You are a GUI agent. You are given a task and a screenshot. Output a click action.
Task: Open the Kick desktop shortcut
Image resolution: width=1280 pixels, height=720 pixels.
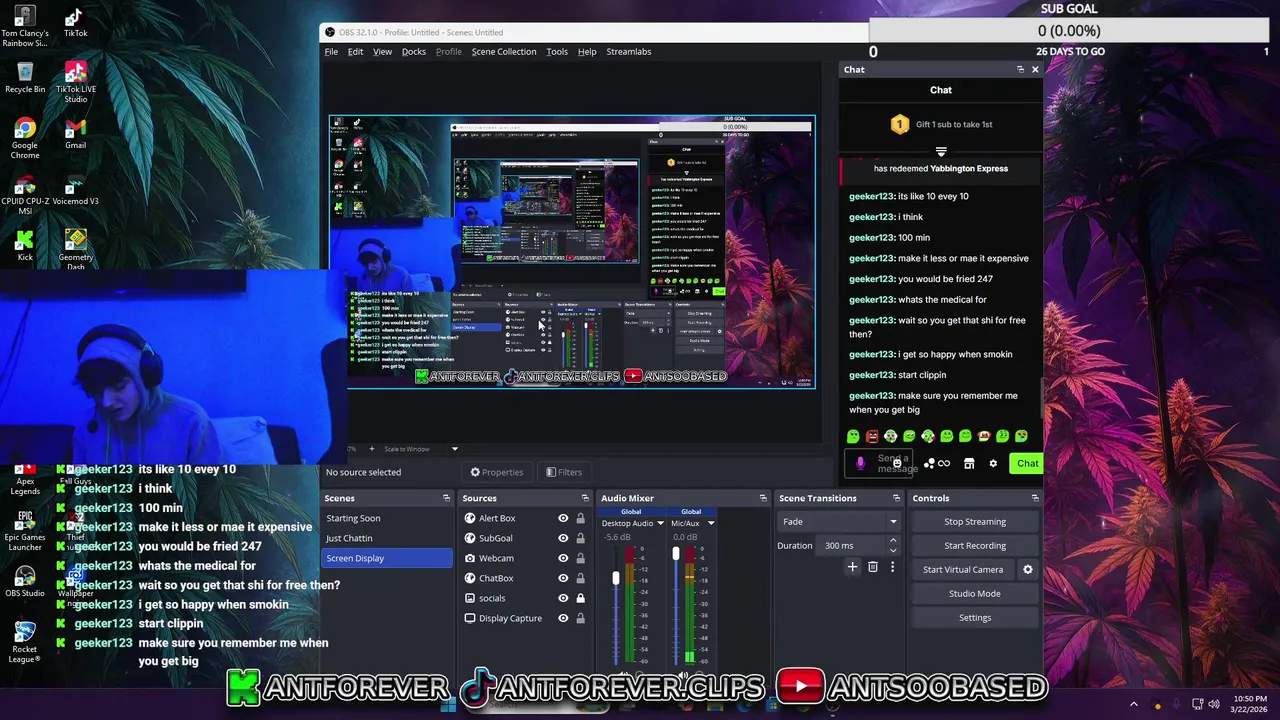(x=25, y=246)
